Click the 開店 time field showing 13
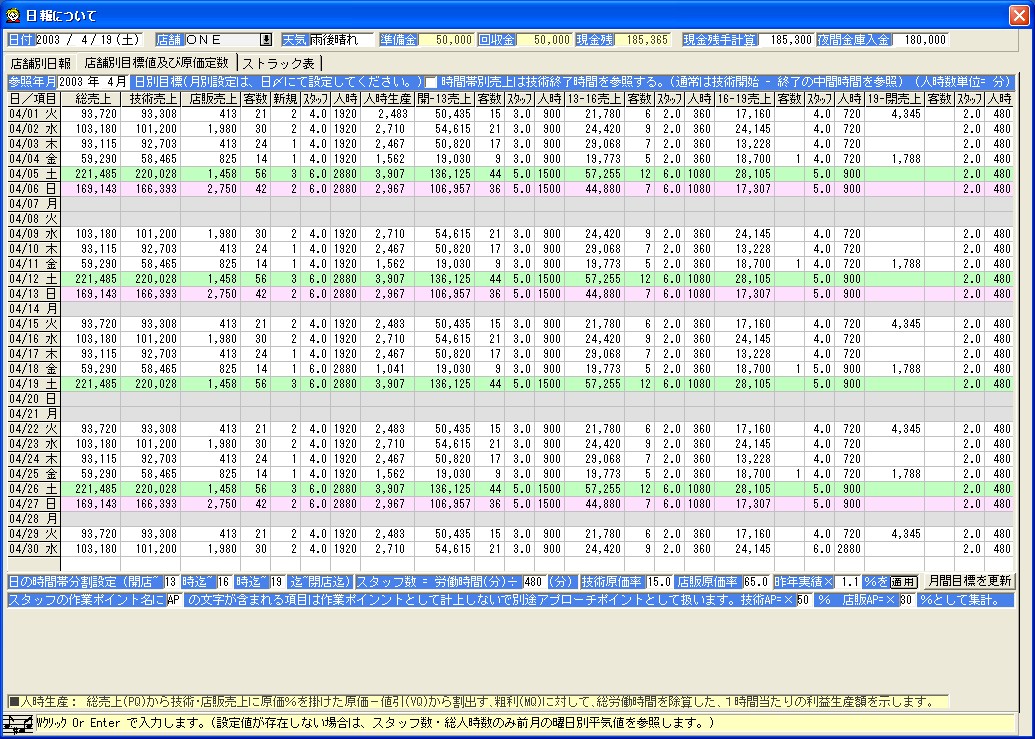This screenshot has width=1035, height=739. click(170, 582)
